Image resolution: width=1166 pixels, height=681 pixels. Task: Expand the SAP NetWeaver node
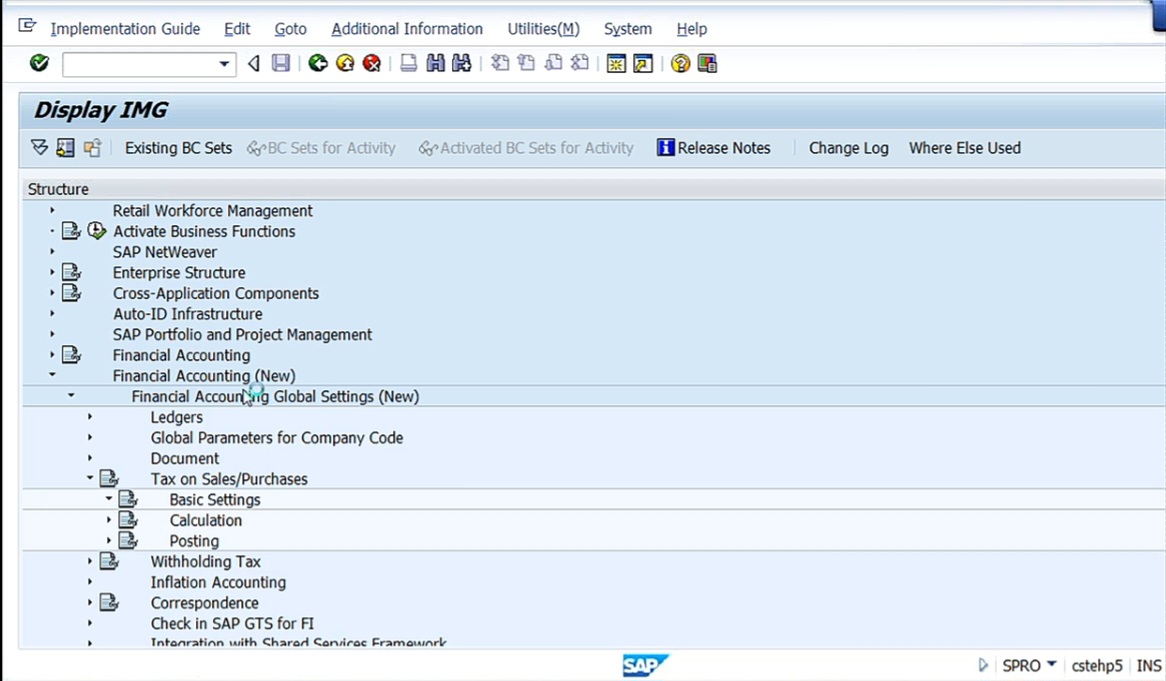click(52, 251)
